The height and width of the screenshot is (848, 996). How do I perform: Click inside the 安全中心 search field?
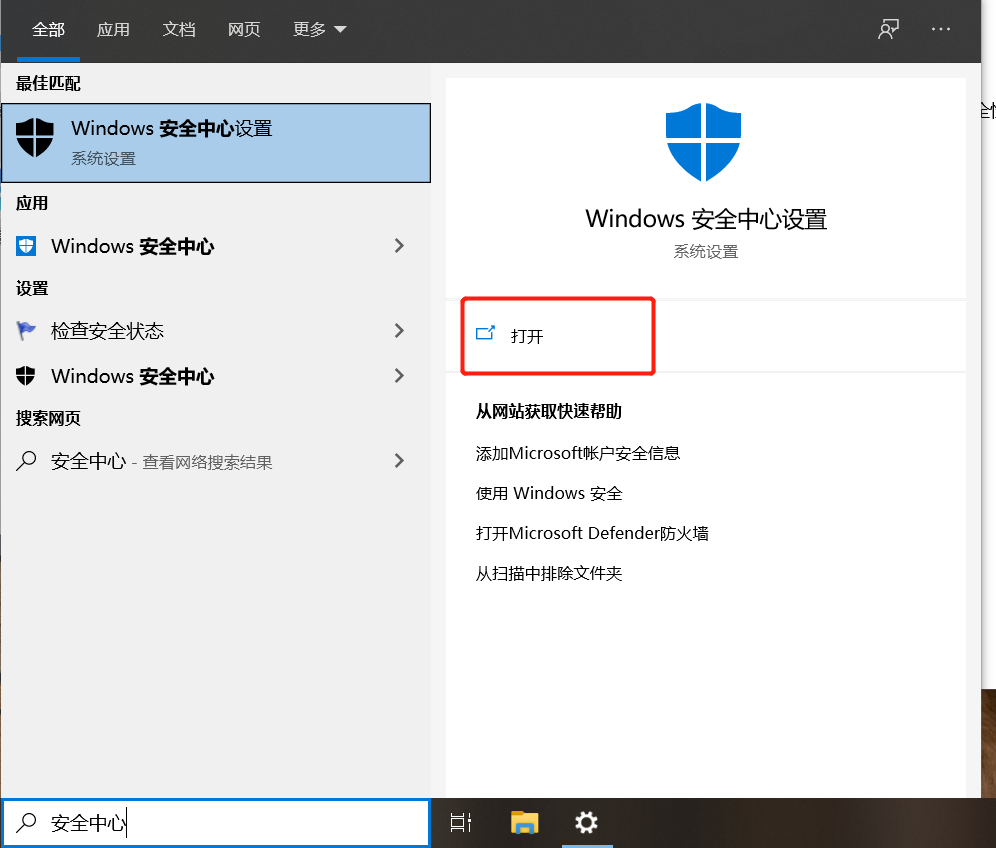click(x=200, y=821)
